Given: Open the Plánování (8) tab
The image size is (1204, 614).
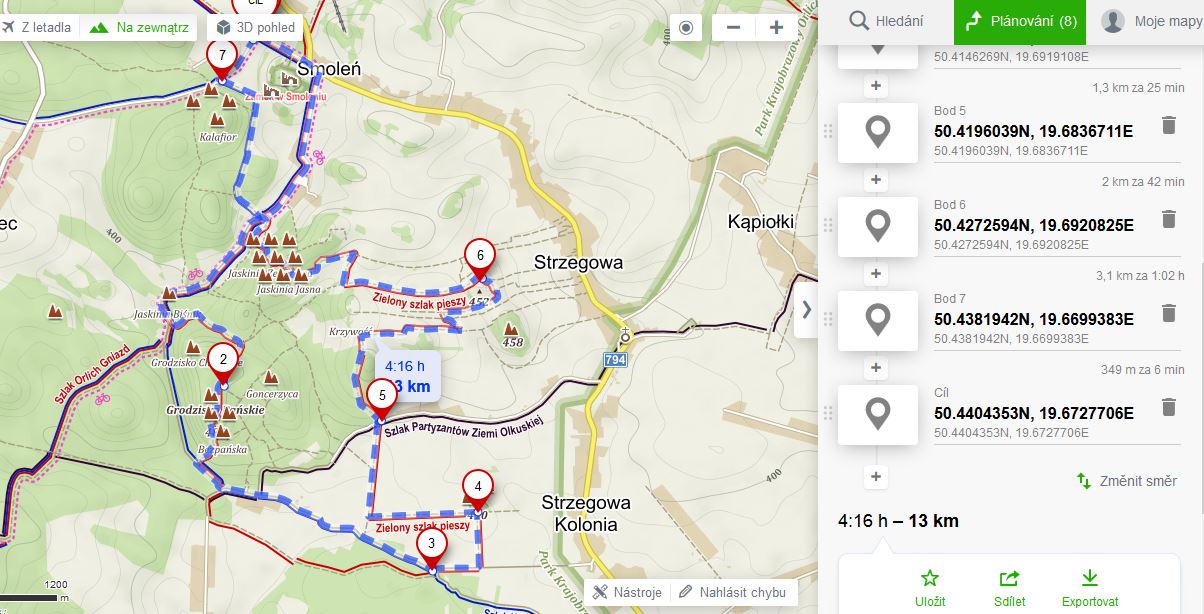Looking at the screenshot, I should (1020, 21).
